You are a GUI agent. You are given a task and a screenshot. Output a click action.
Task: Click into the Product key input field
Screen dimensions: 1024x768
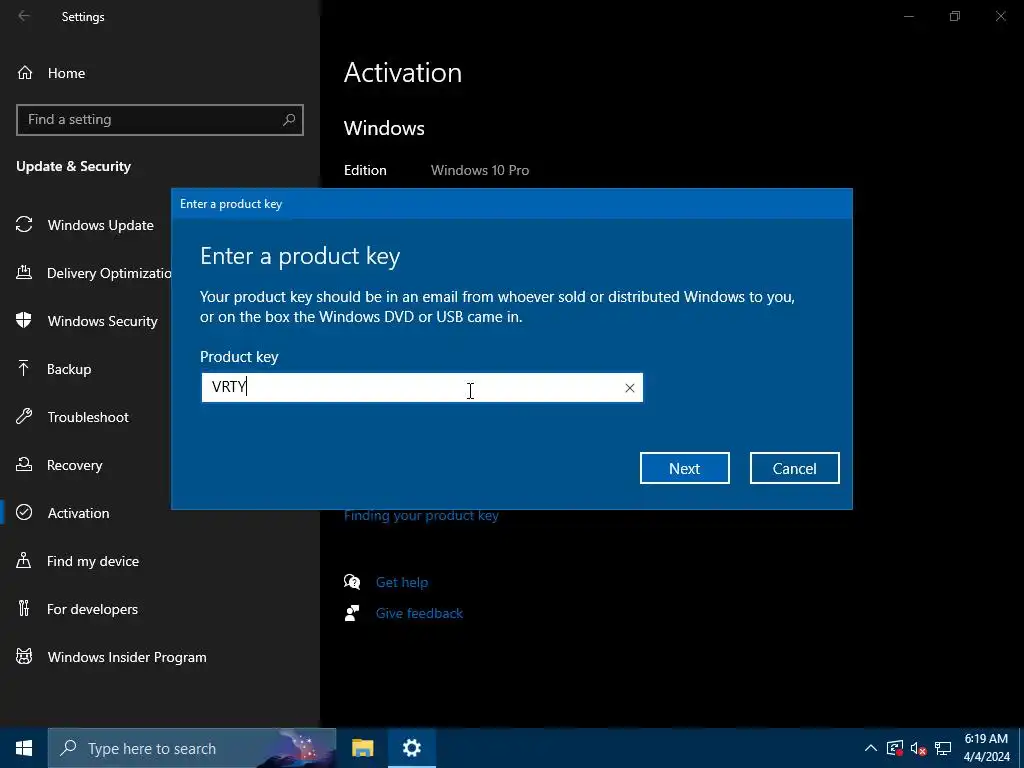coord(422,387)
